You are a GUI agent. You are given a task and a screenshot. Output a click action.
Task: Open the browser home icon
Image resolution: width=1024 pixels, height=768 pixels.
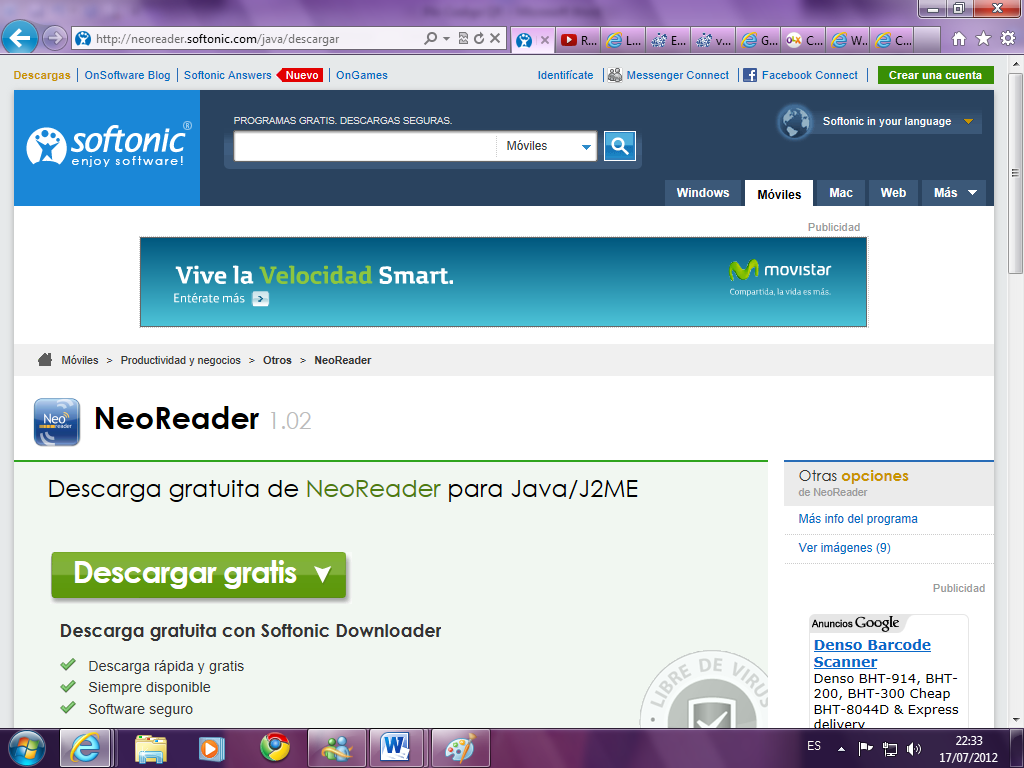pyautogui.click(x=959, y=39)
